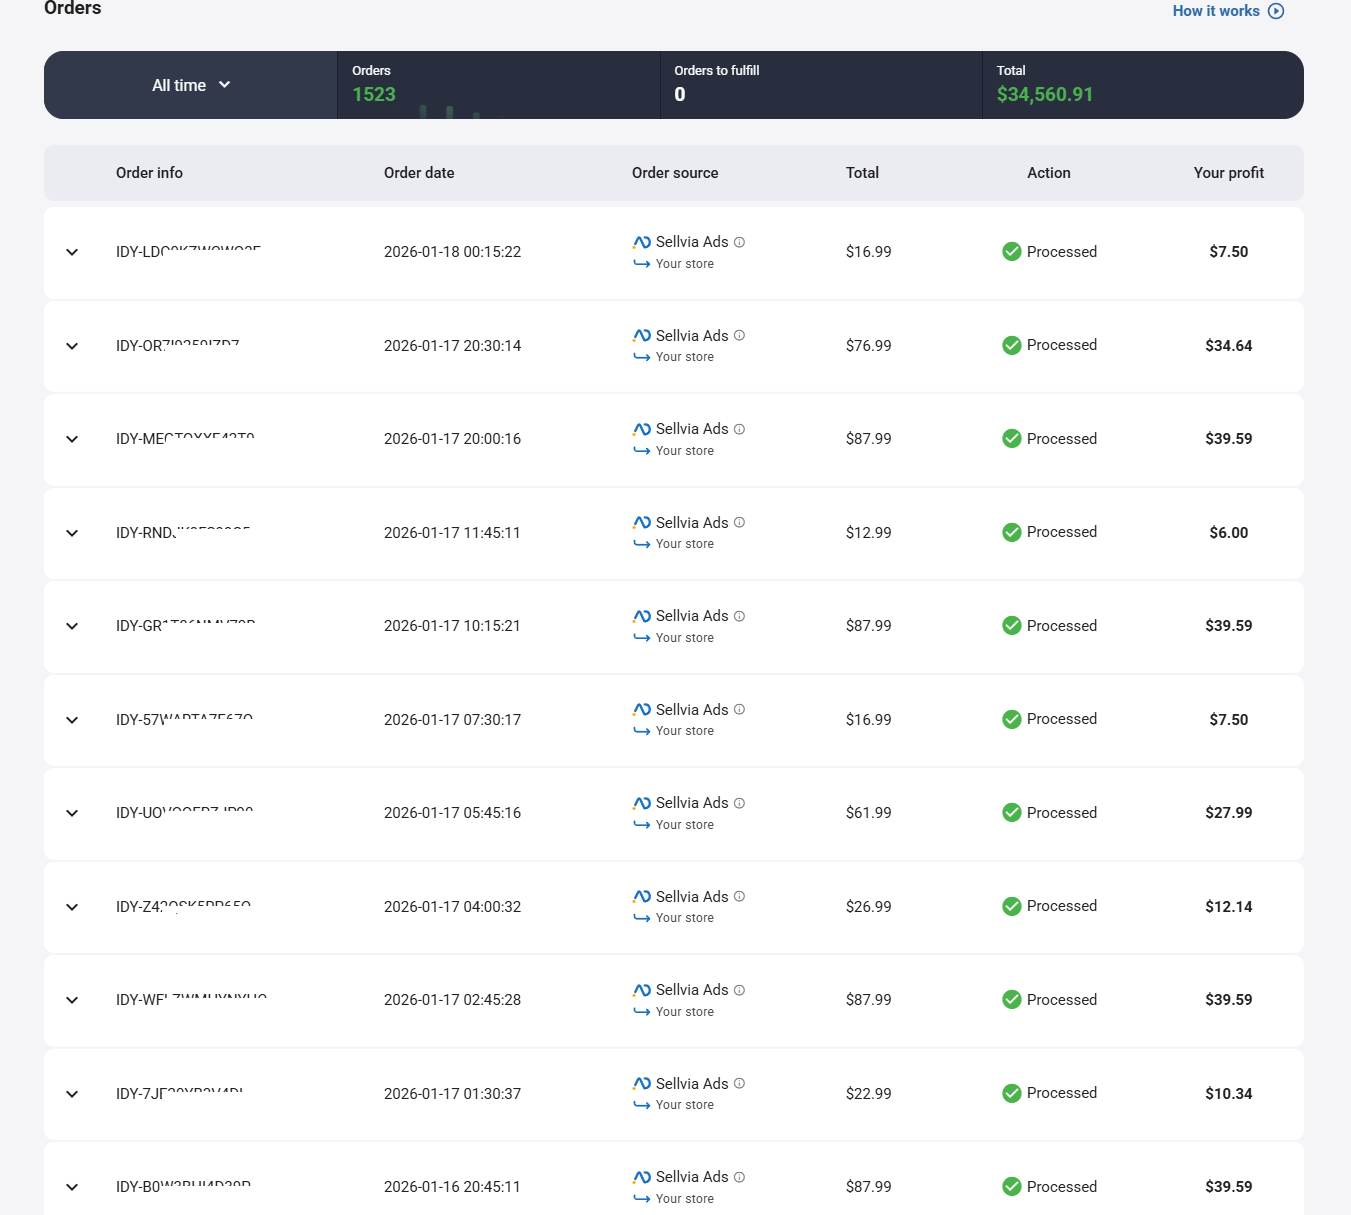Open the How it works link
1351x1215 pixels.
[1216, 11]
